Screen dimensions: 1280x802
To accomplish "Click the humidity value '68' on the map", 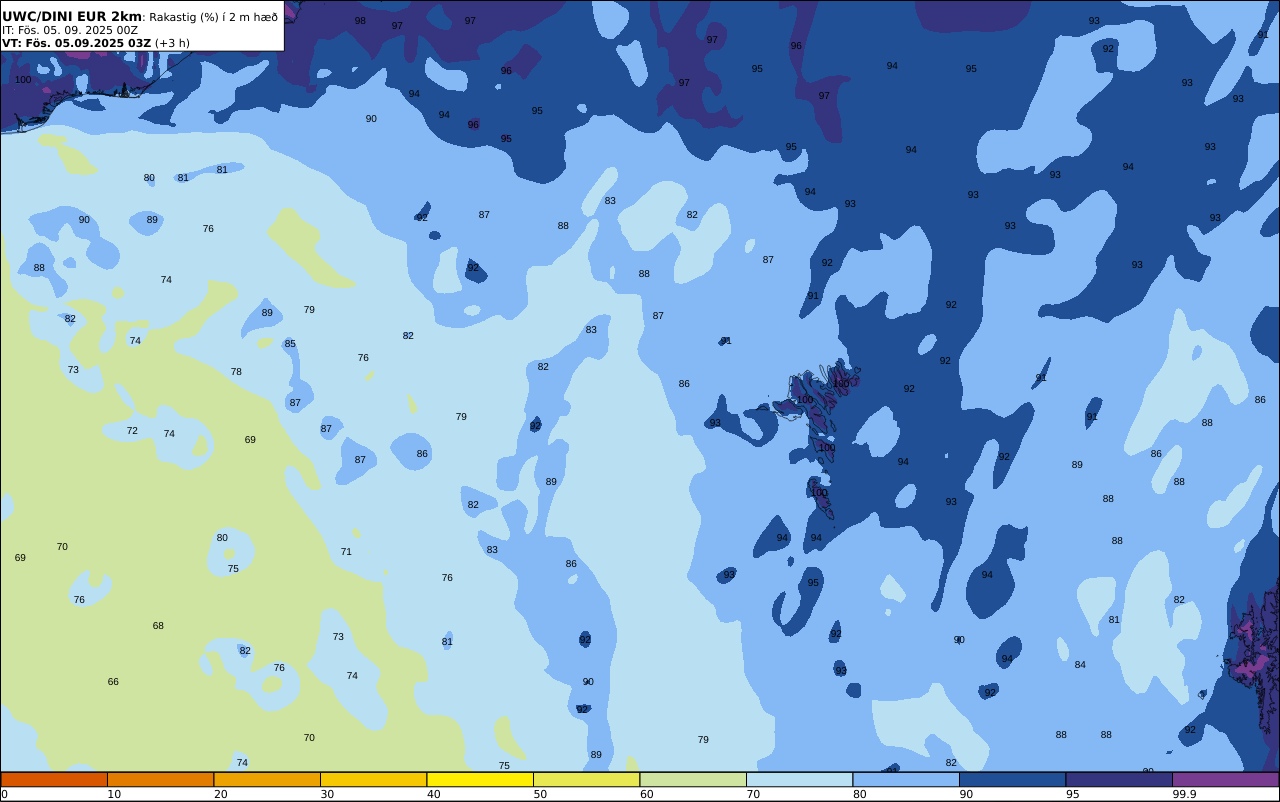I will click(158, 626).
